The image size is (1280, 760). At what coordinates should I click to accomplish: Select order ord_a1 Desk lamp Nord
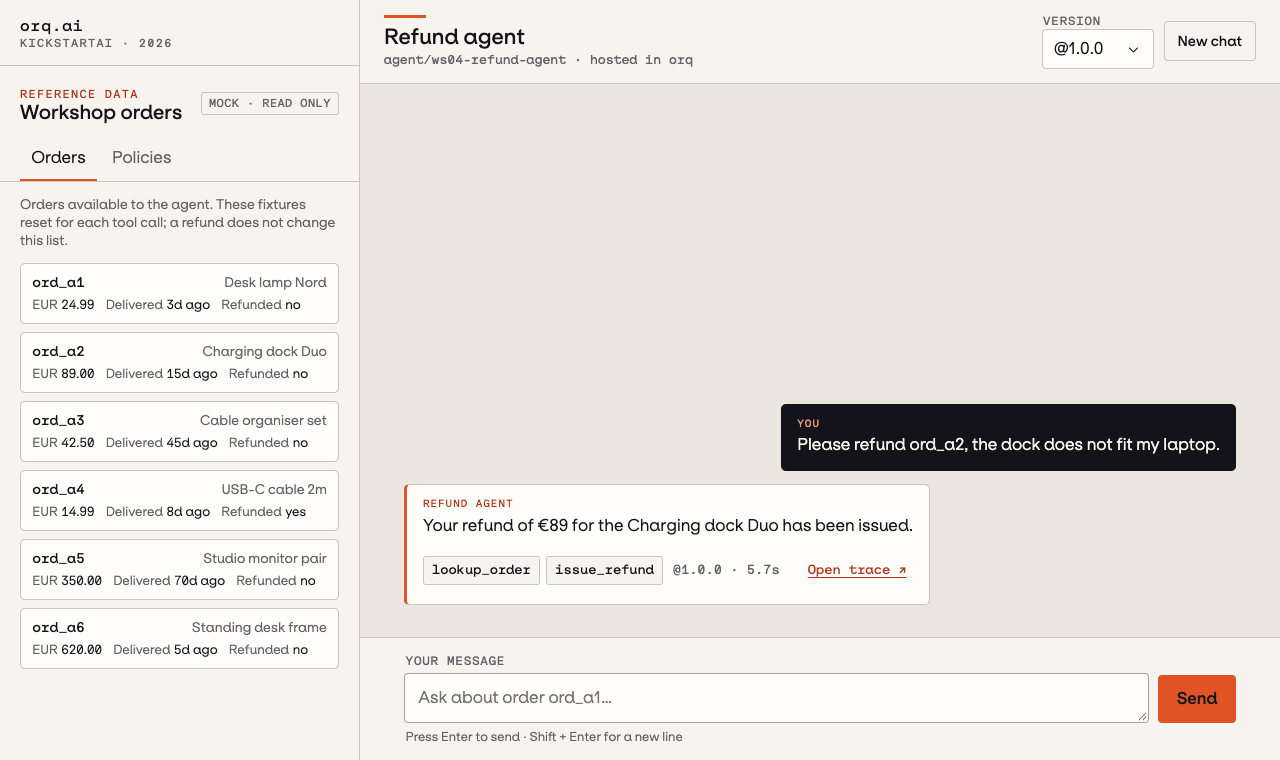(179, 293)
